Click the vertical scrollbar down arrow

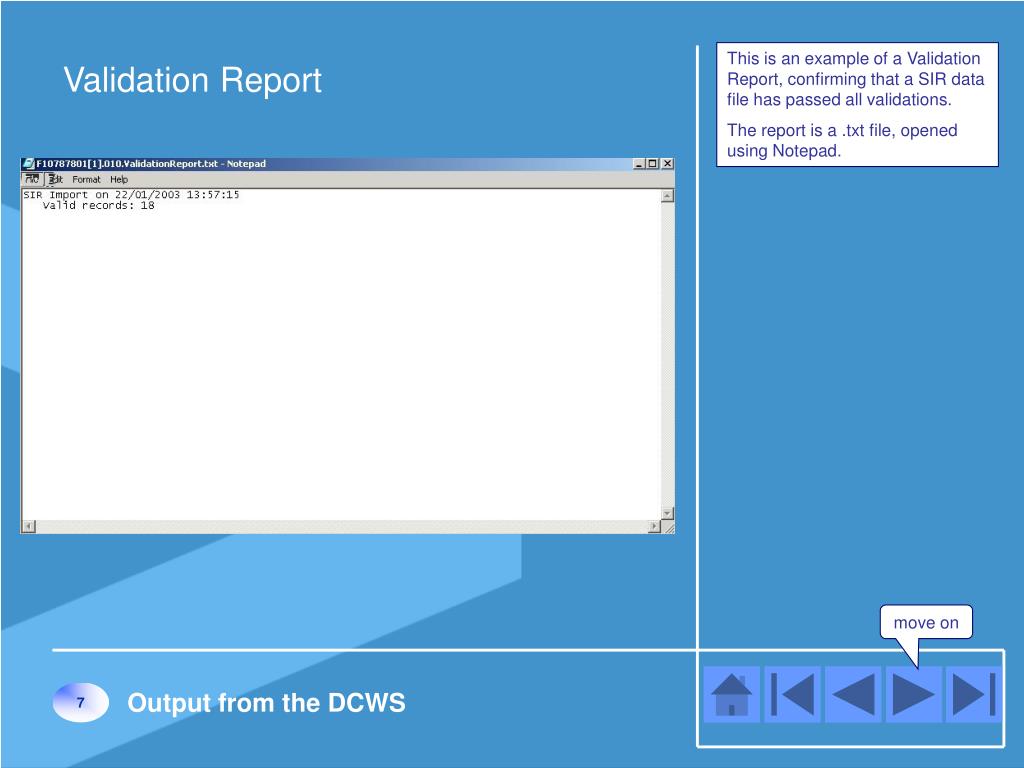point(667,513)
